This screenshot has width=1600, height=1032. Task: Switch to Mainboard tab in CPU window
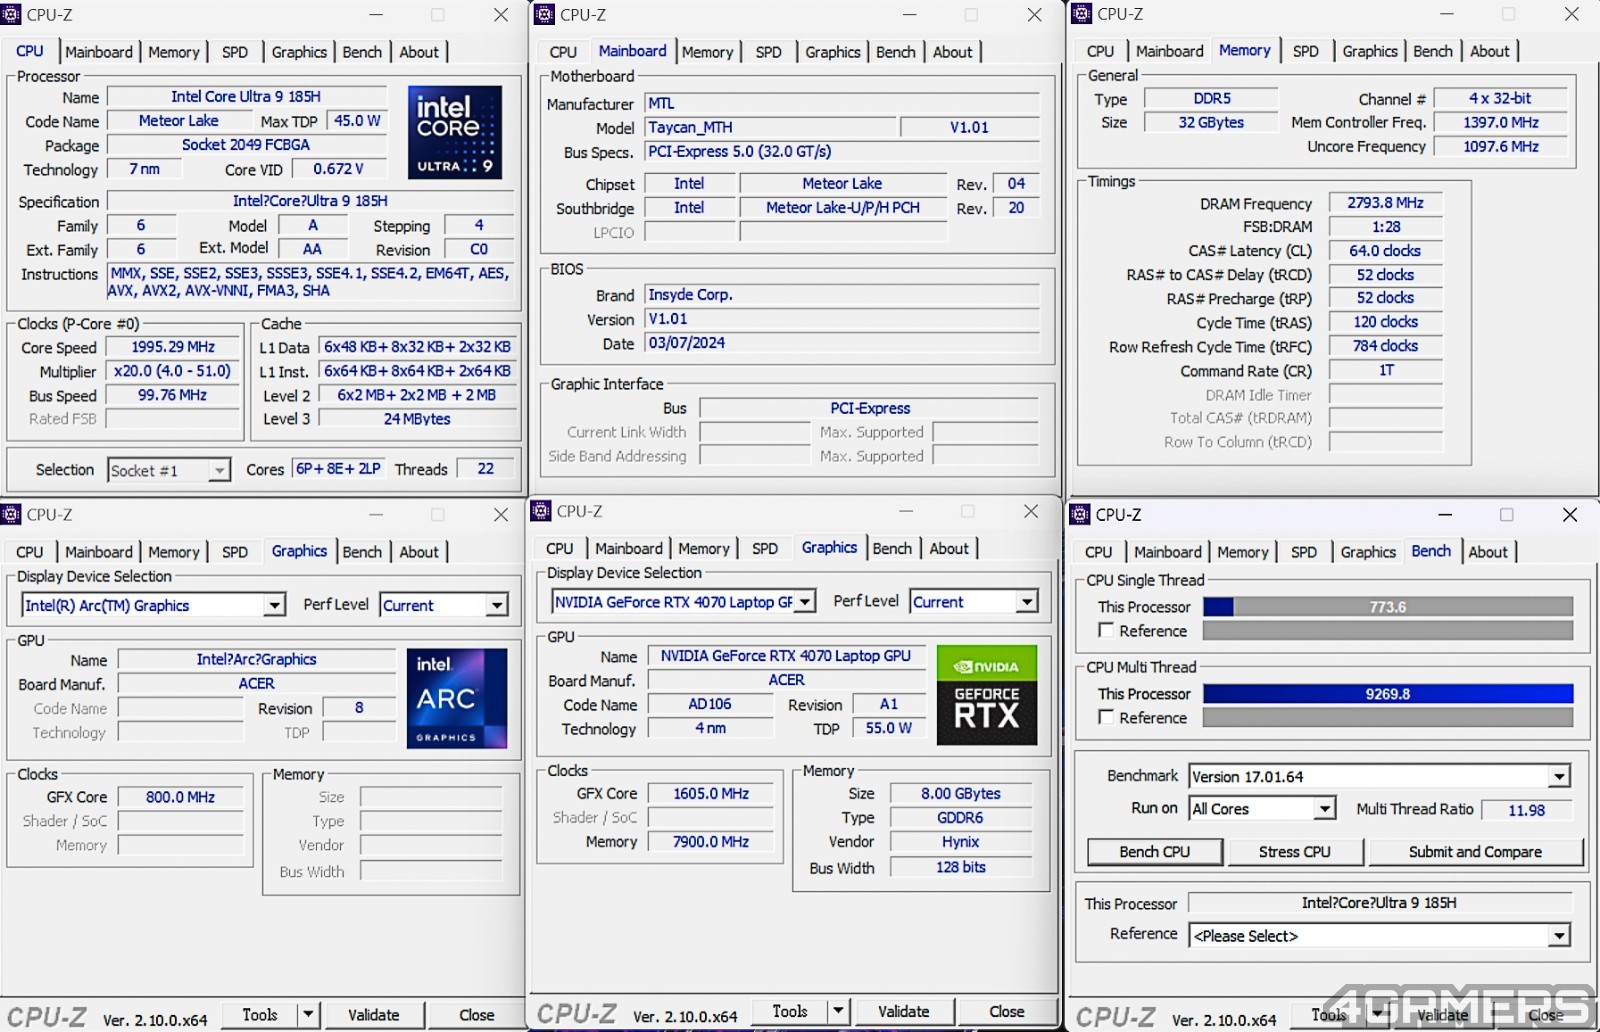99,52
